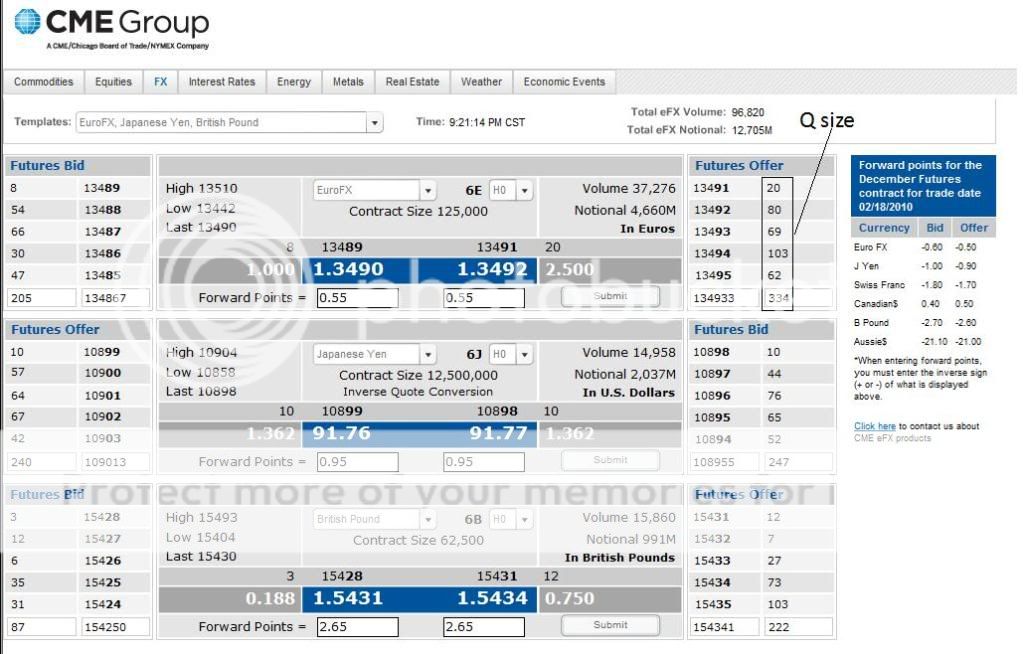Select Yen futures offer row 10901
This screenshot has height=654, width=1023.
click(x=78, y=396)
